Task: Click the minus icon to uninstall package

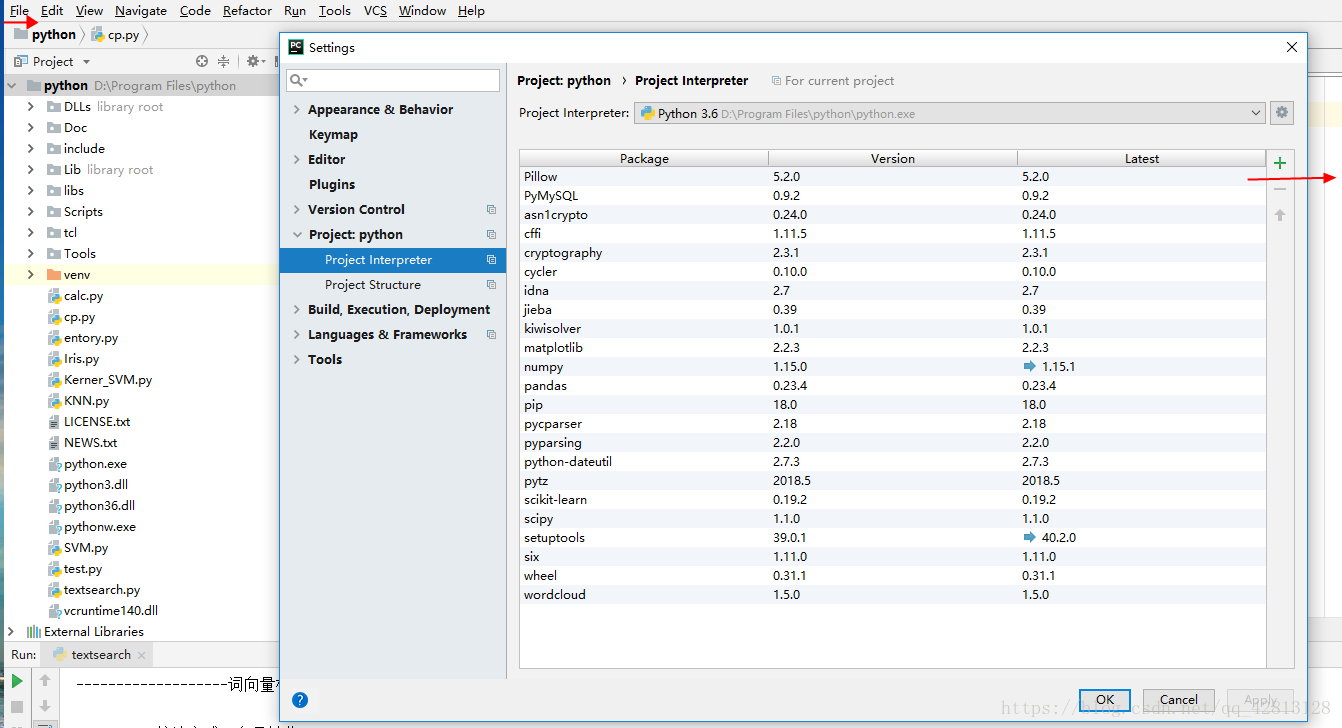Action: pyautogui.click(x=1280, y=189)
